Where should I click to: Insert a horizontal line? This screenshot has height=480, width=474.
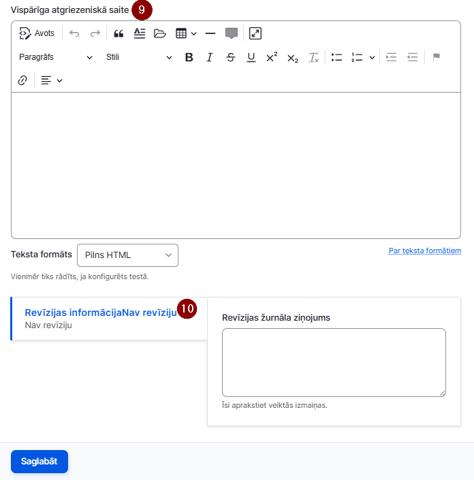(210, 33)
